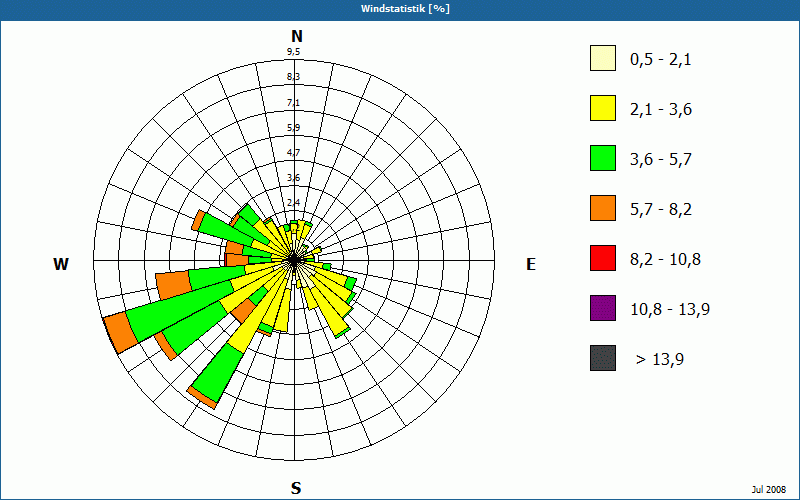The height and width of the screenshot is (500, 800).
Task: Click the legend label '2,1 - 3,6'
Action: [x=661, y=110]
